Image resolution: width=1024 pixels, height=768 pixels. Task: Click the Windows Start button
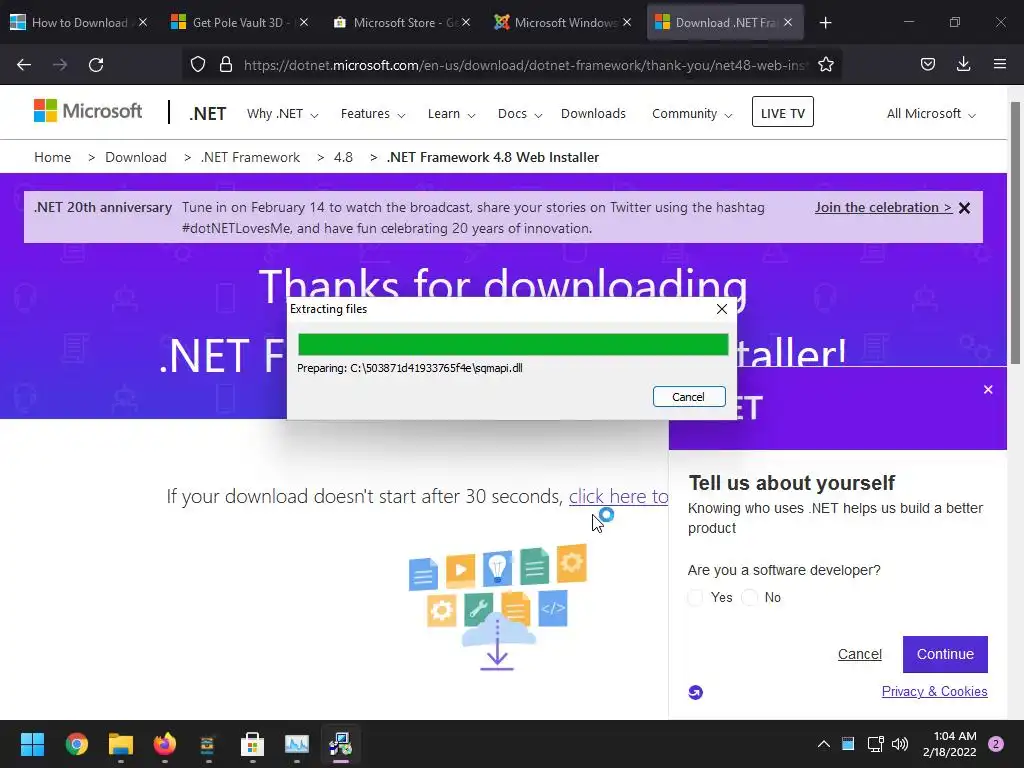point(32,744)
